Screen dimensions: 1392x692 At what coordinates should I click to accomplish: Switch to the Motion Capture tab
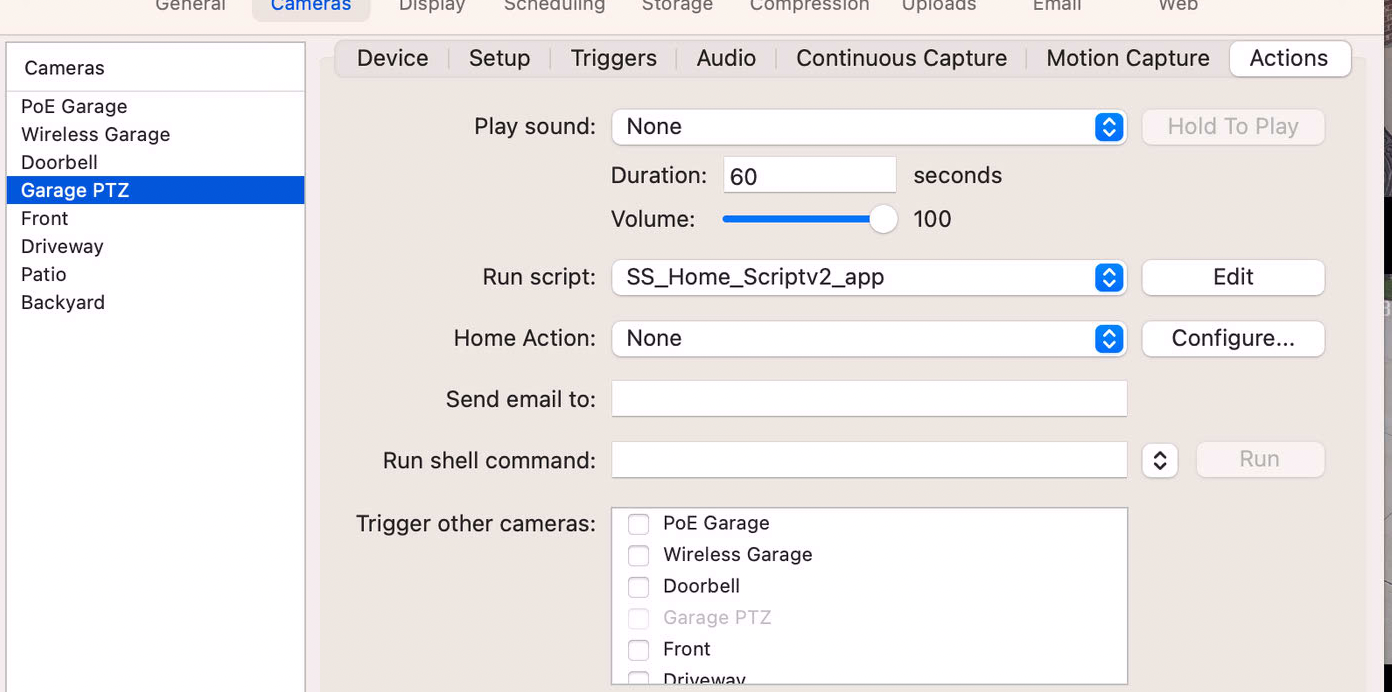pyautogui.click(x=1127, y=58)
